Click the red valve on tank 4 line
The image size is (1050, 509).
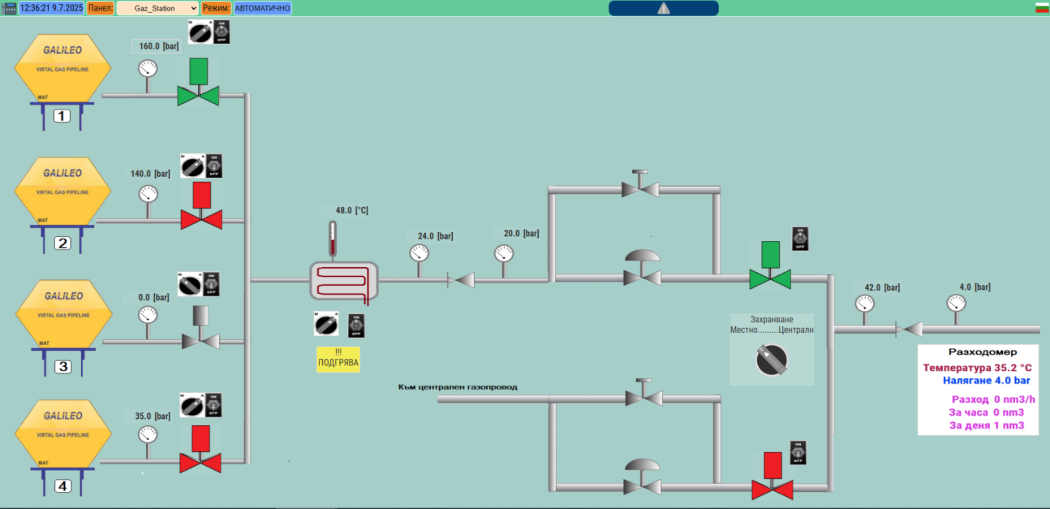pyautogui.click(x=200, y=449)
